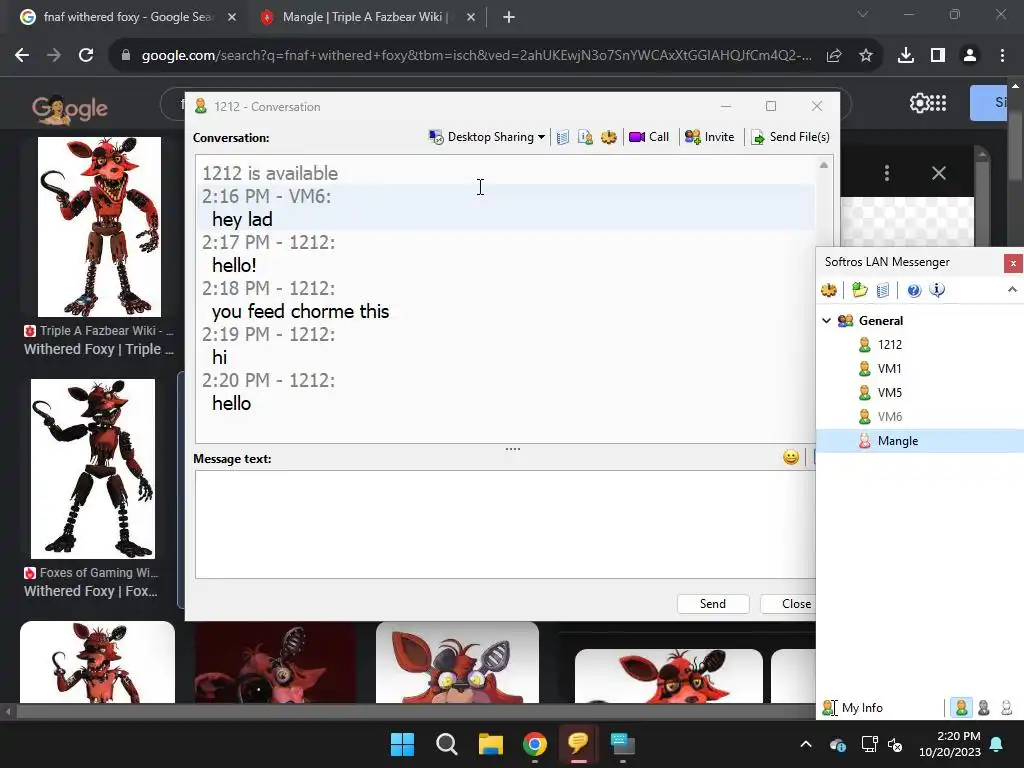The width and height of the screenshot is (1024, 768).
Task: Set status to Busy gray user icon
Action: pyautogui.click(x=984, y=707)
